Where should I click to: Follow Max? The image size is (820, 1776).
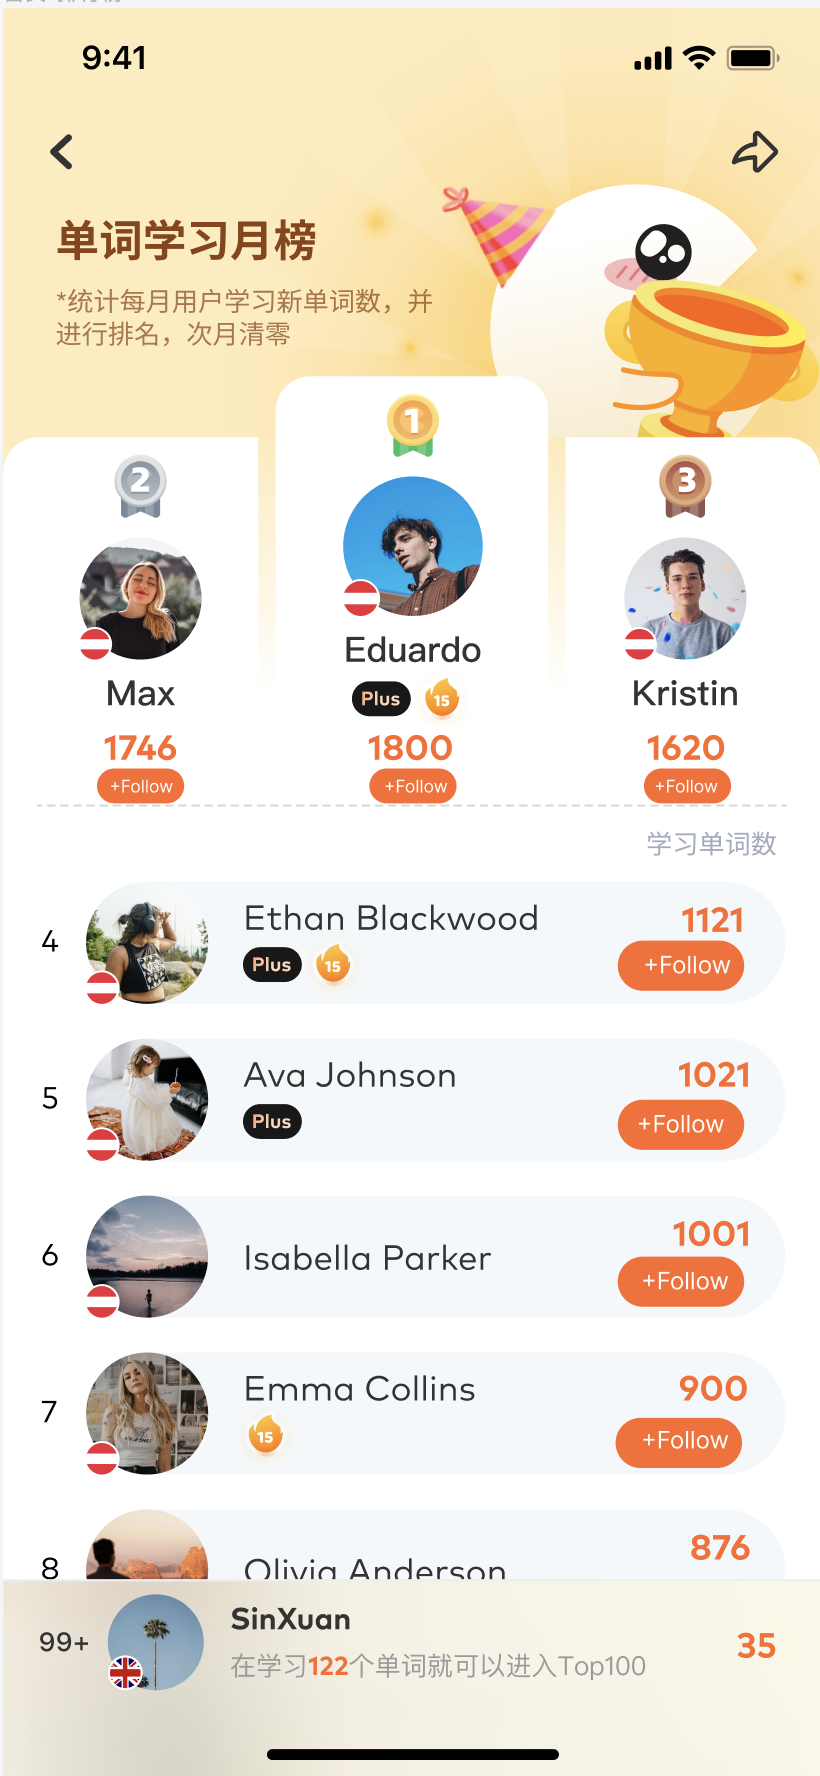[x=140, y=786]
